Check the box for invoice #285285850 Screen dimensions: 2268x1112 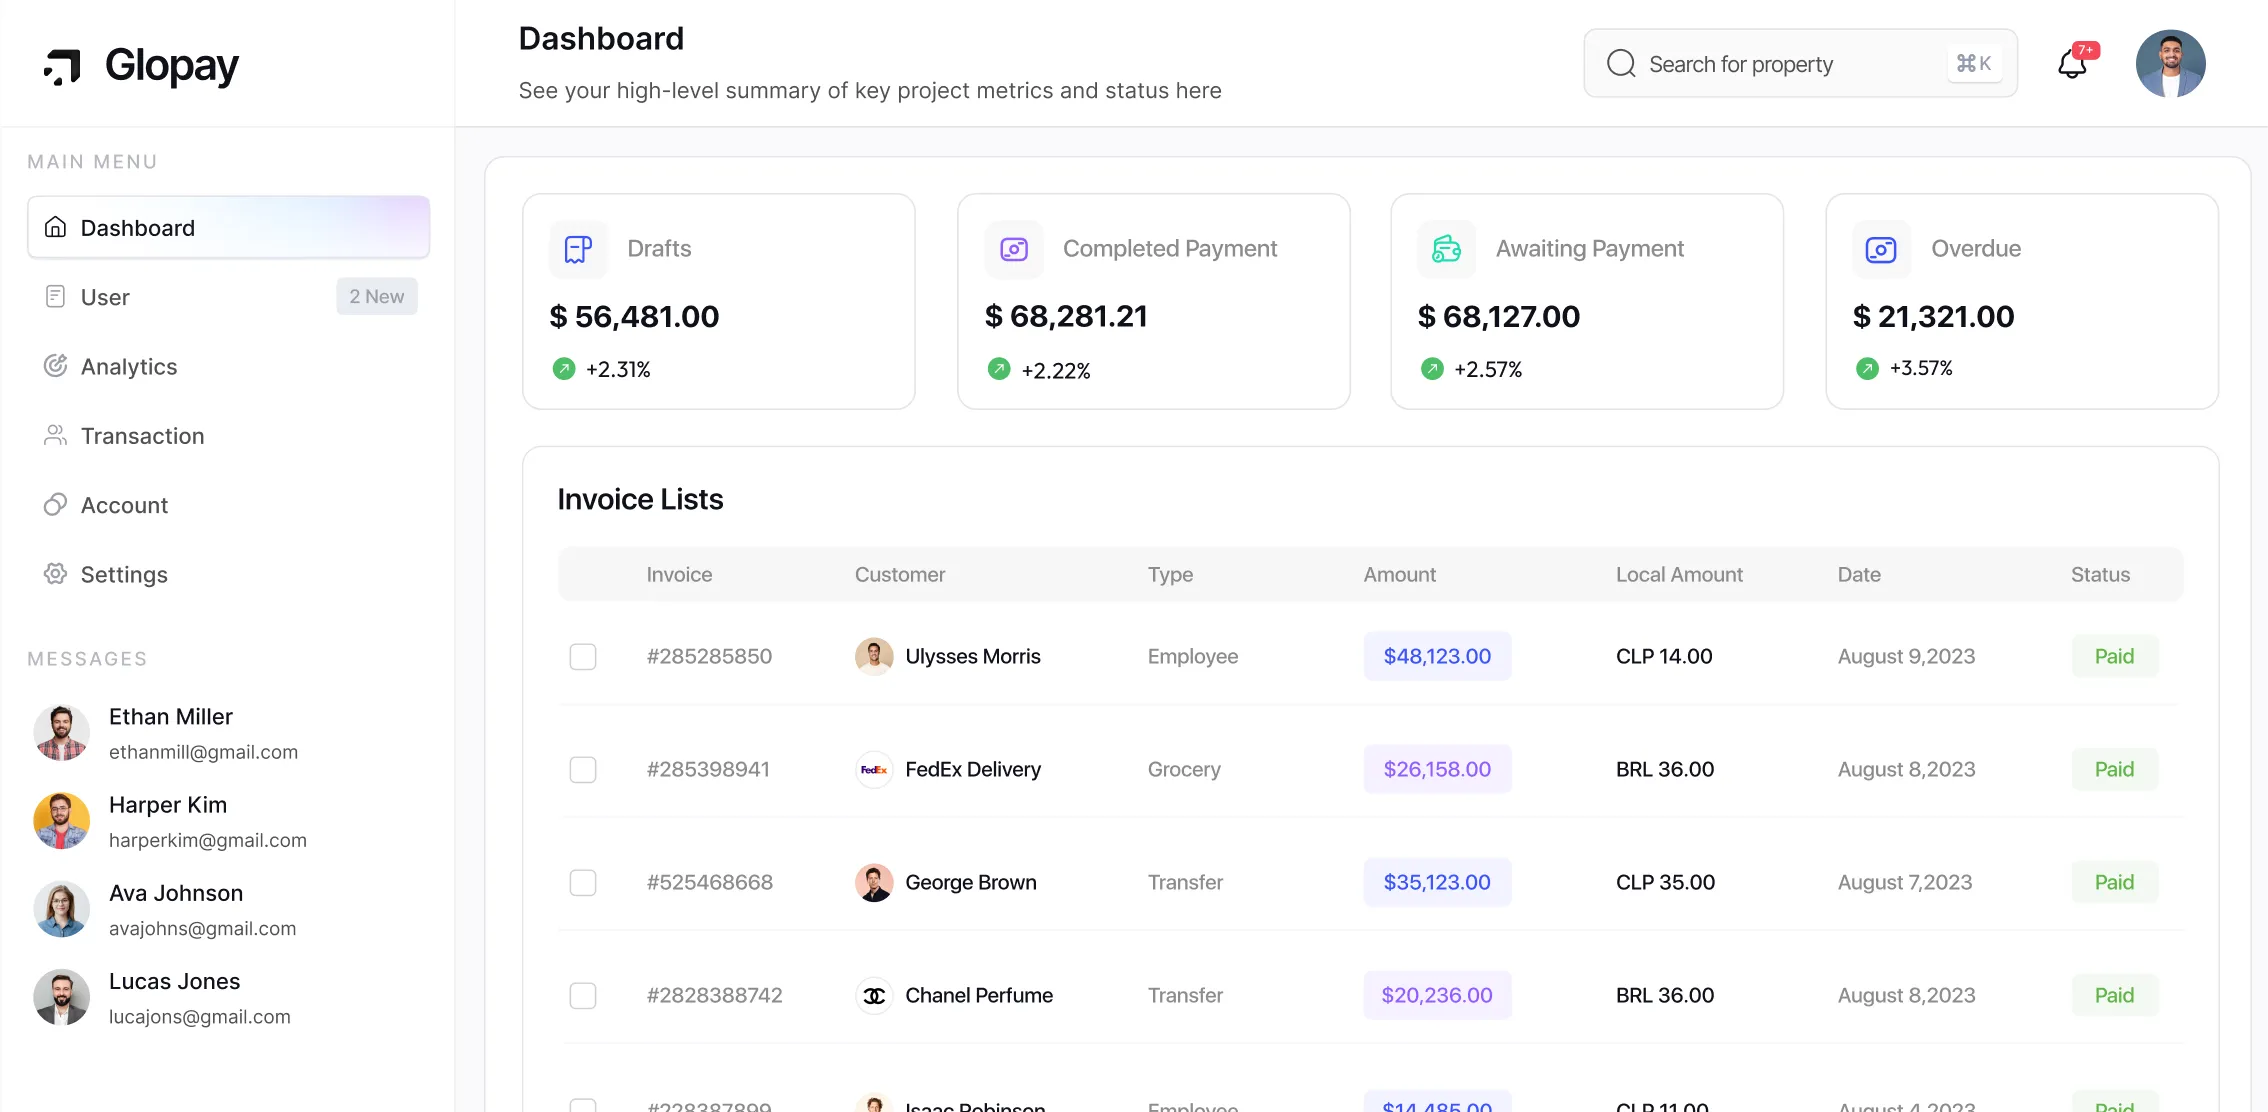click(x=583, y=657)
